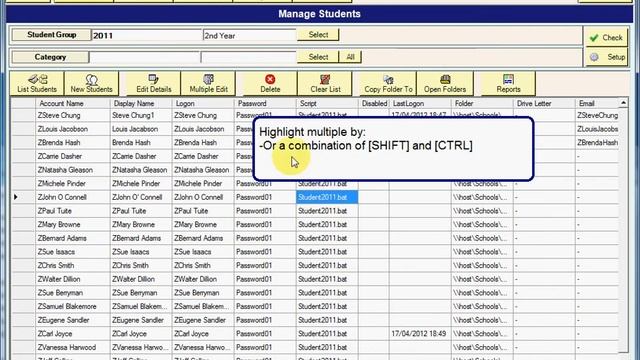Click ZPaul Tuite's Password01 cell

click(265, 211)
